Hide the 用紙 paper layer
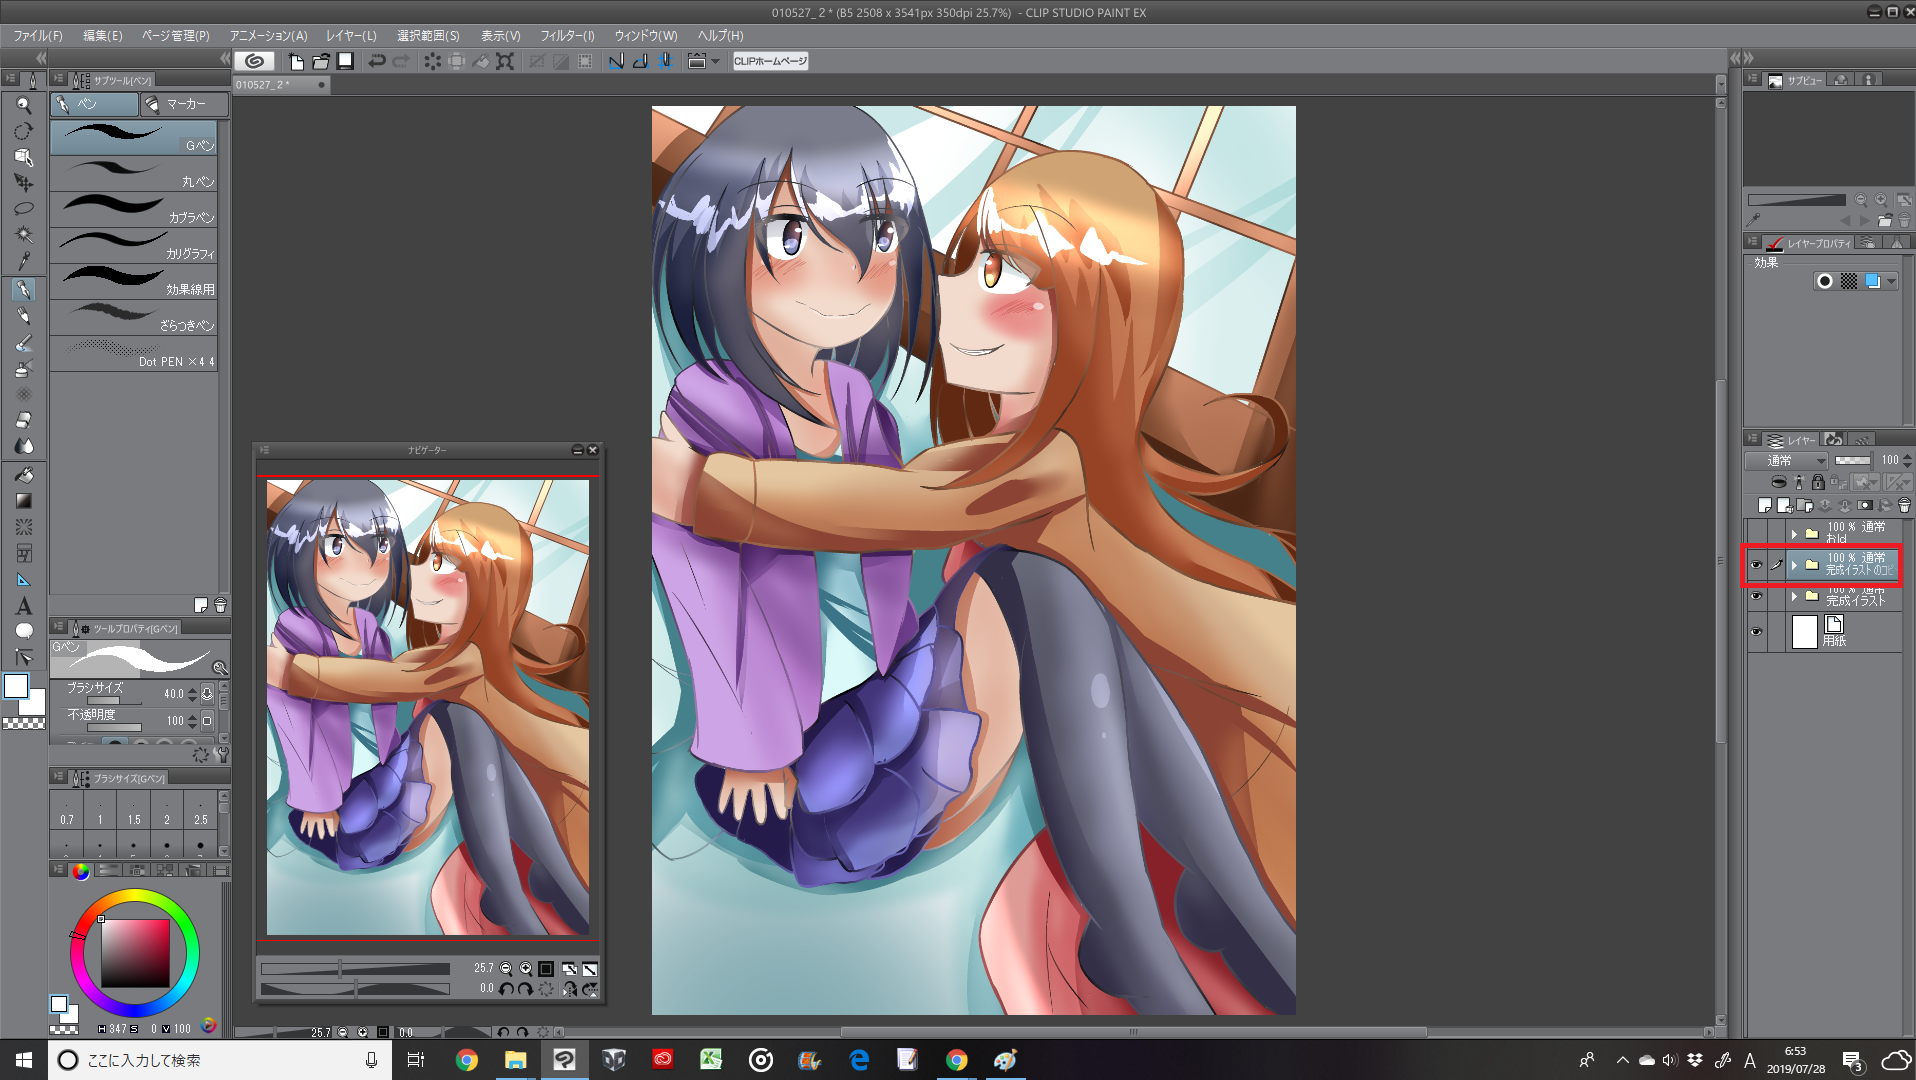Image resolution: width=1916 pixels, height=1080 pixels. click(x=1756, y=632)
